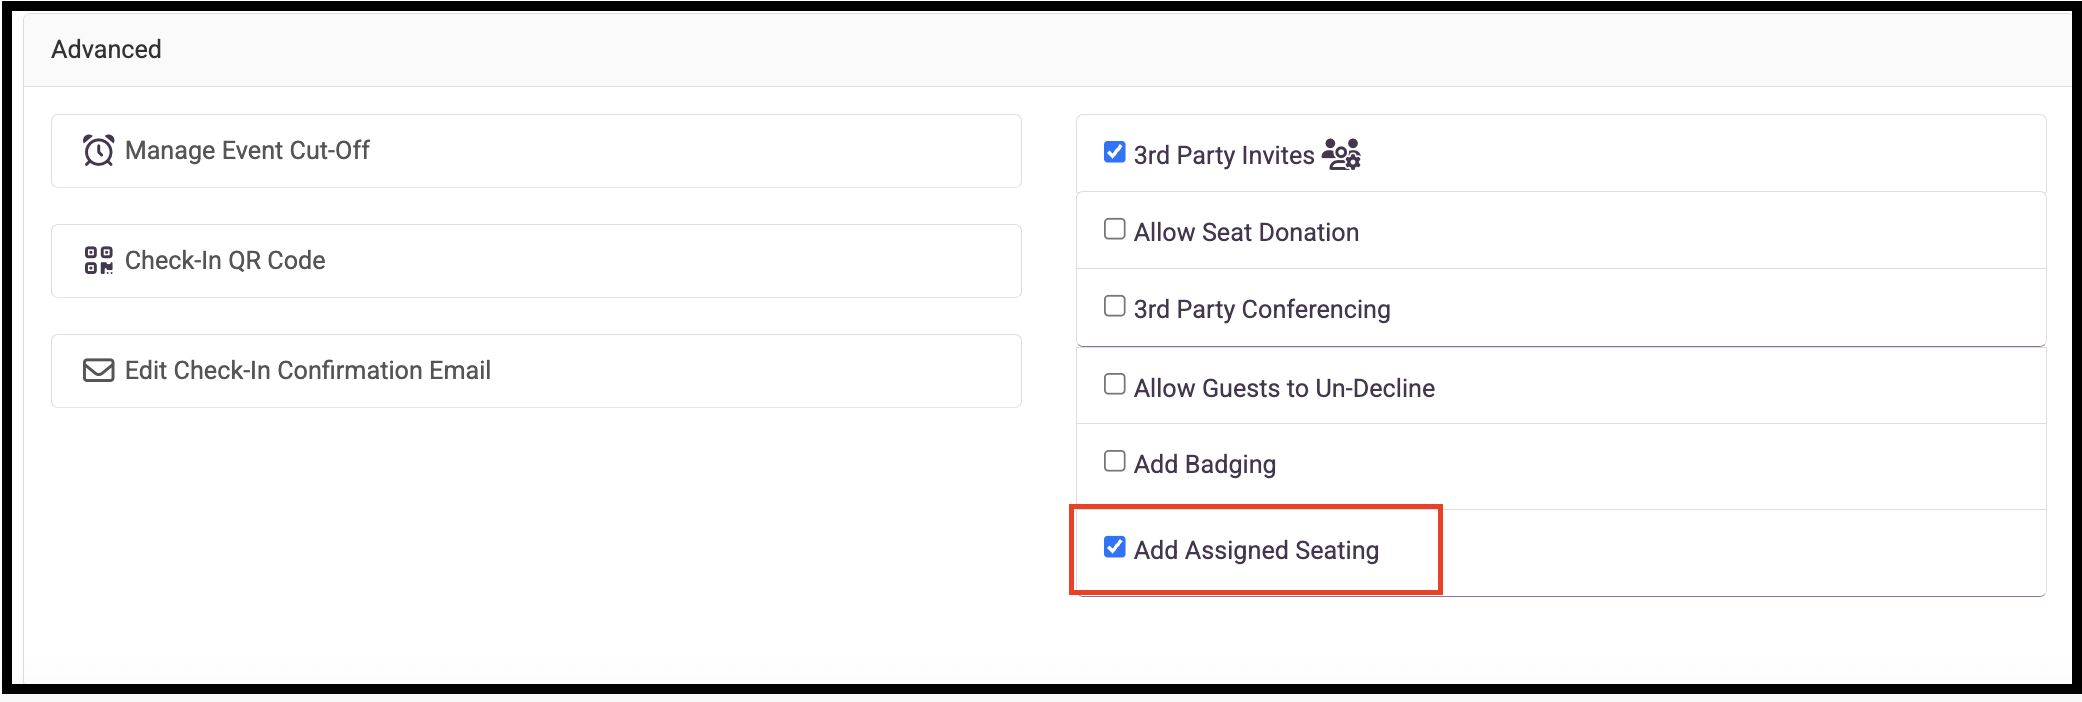Click the '3rd Party Conferencing' label text

(1262, 309)
